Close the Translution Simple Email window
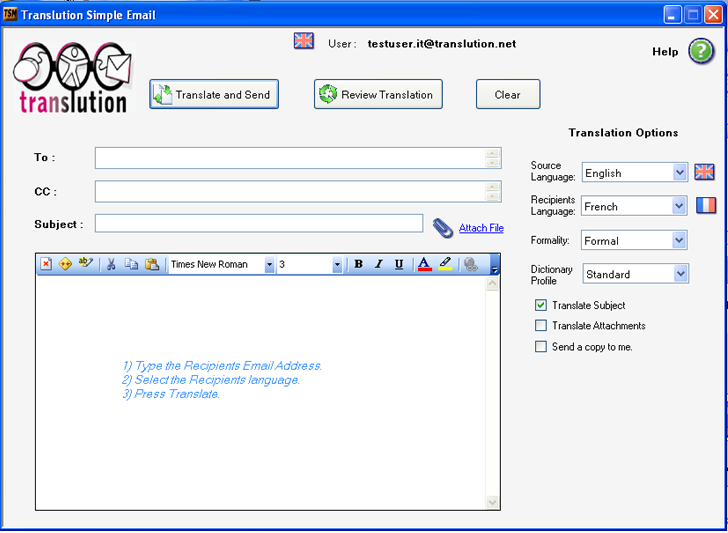728x533 pixels. tap(713, 15)
